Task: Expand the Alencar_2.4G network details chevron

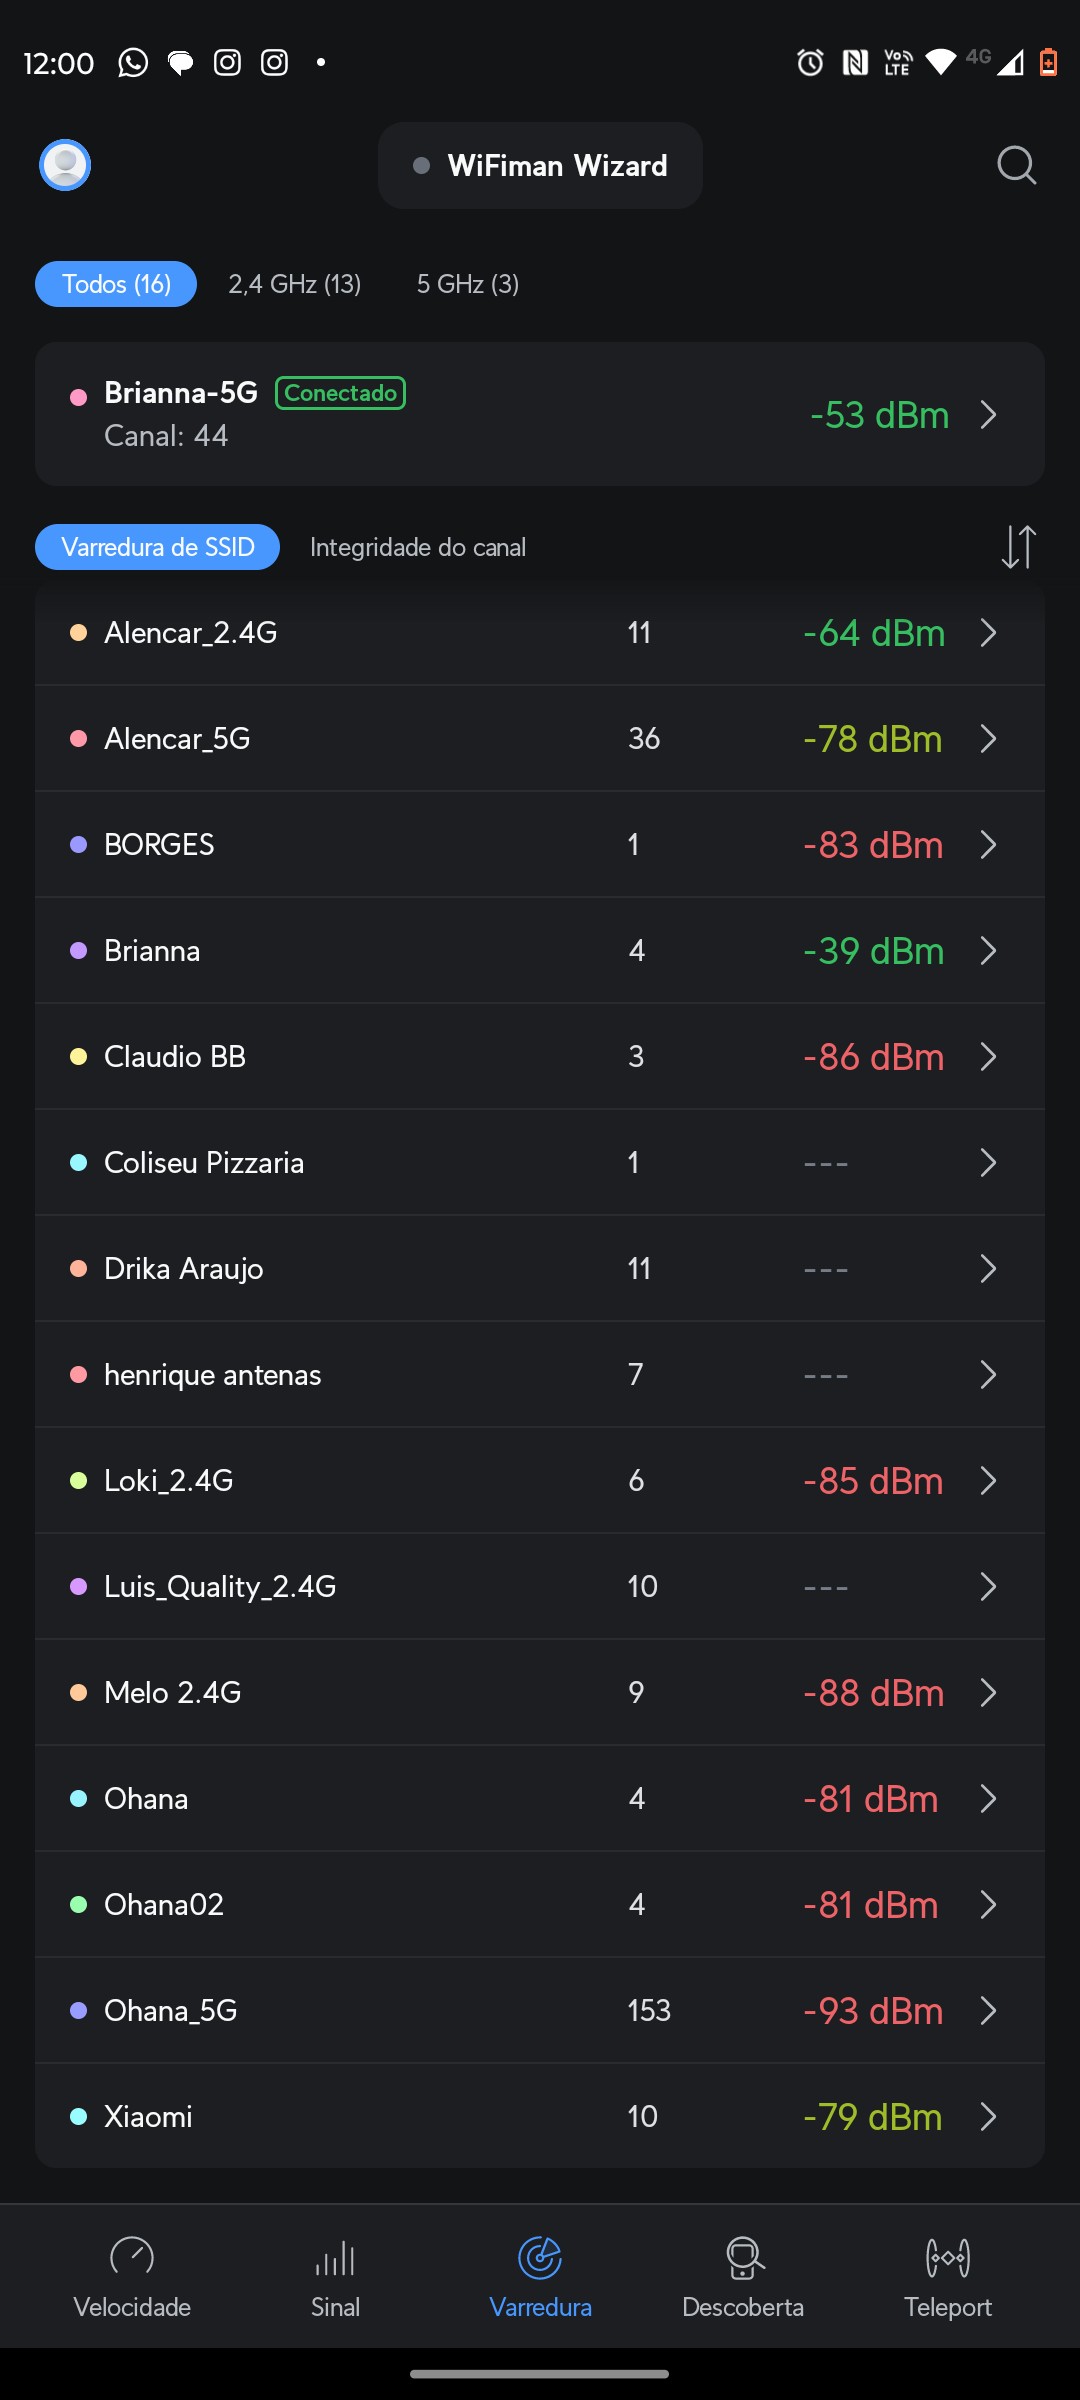Action: (x=988, y=633)
